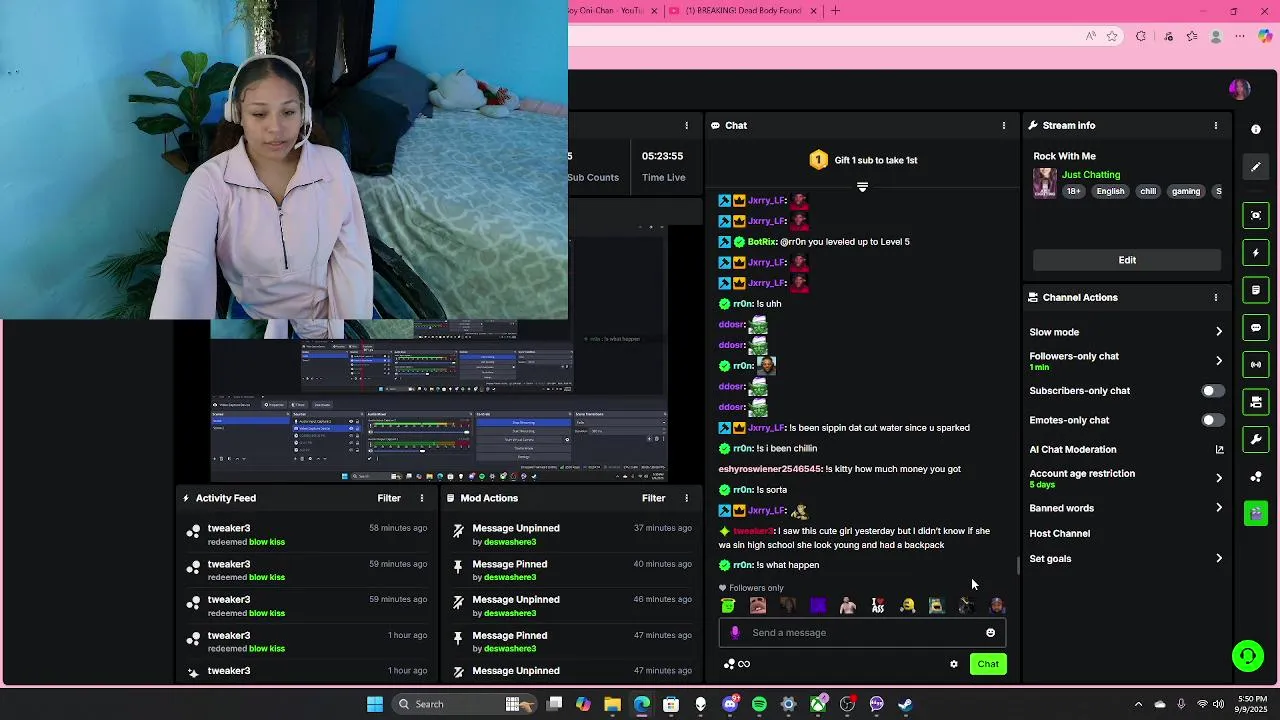Expand Slow mode options

1219,332
